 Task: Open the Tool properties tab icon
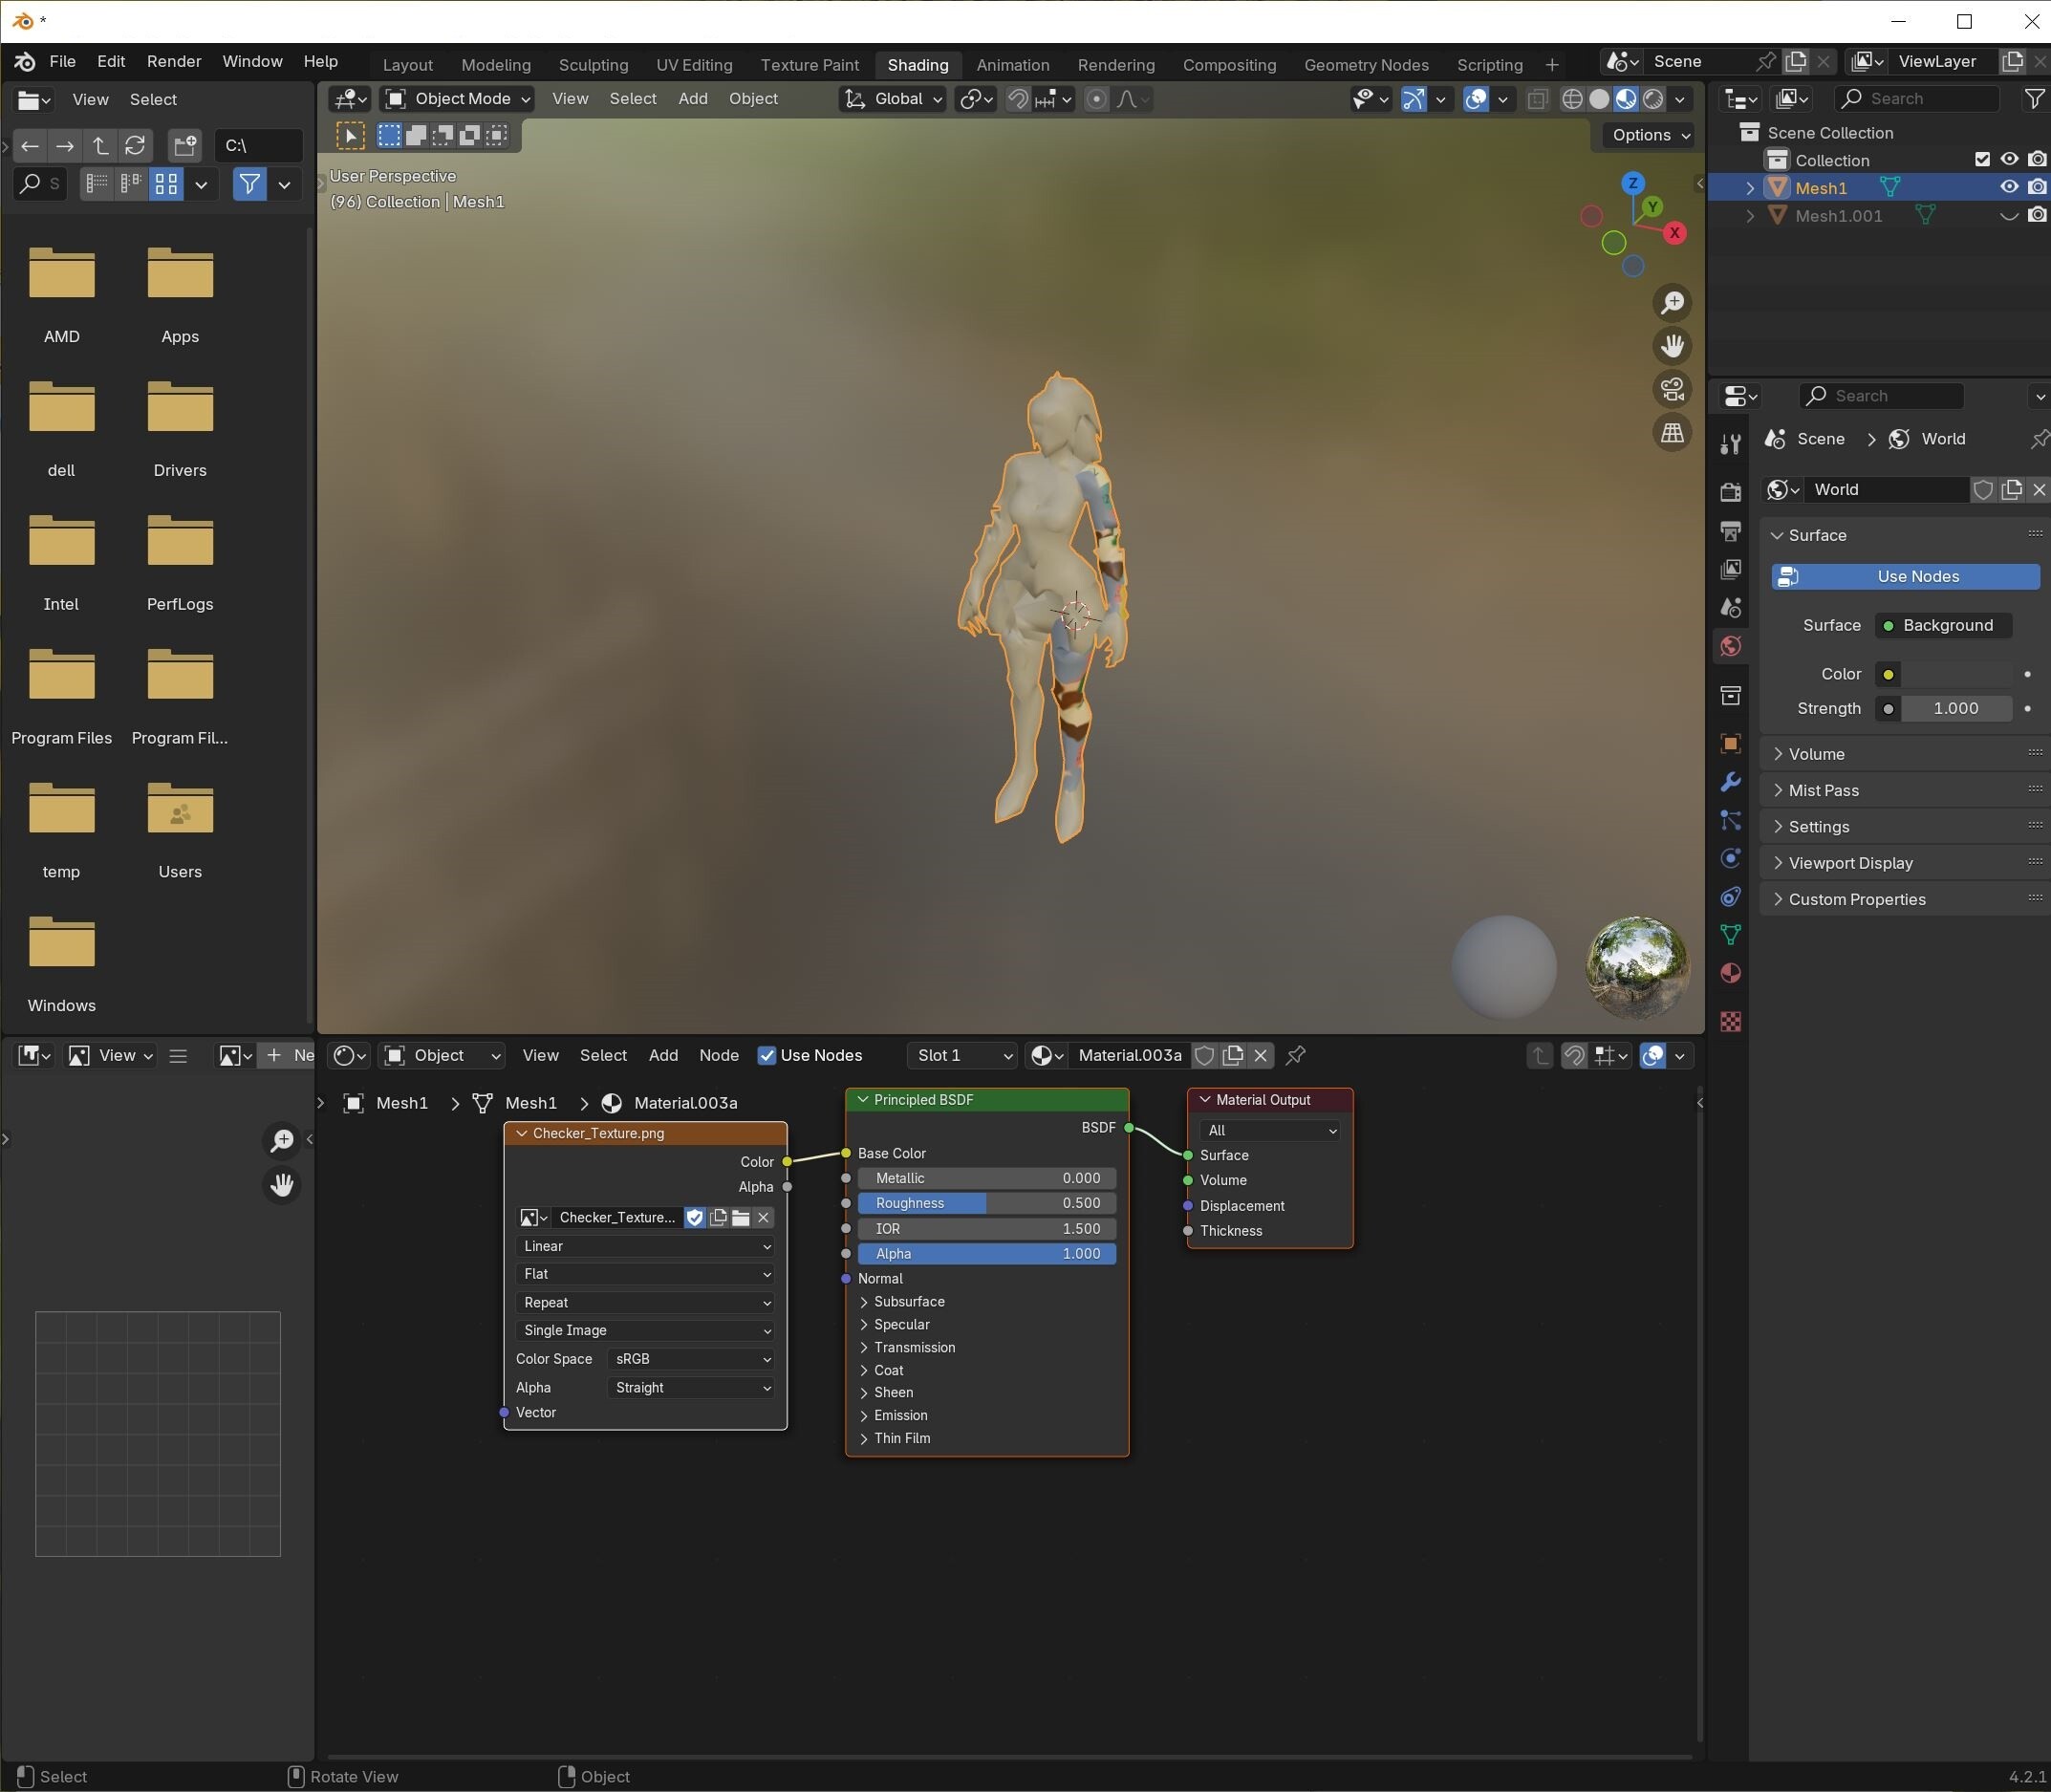(x=1731, y=444)
